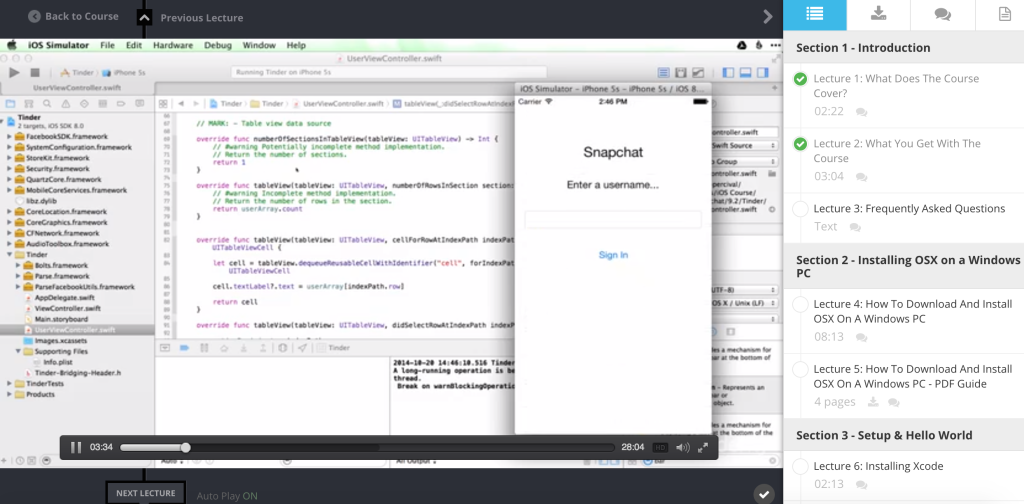Expand TinderTests group

9,383
